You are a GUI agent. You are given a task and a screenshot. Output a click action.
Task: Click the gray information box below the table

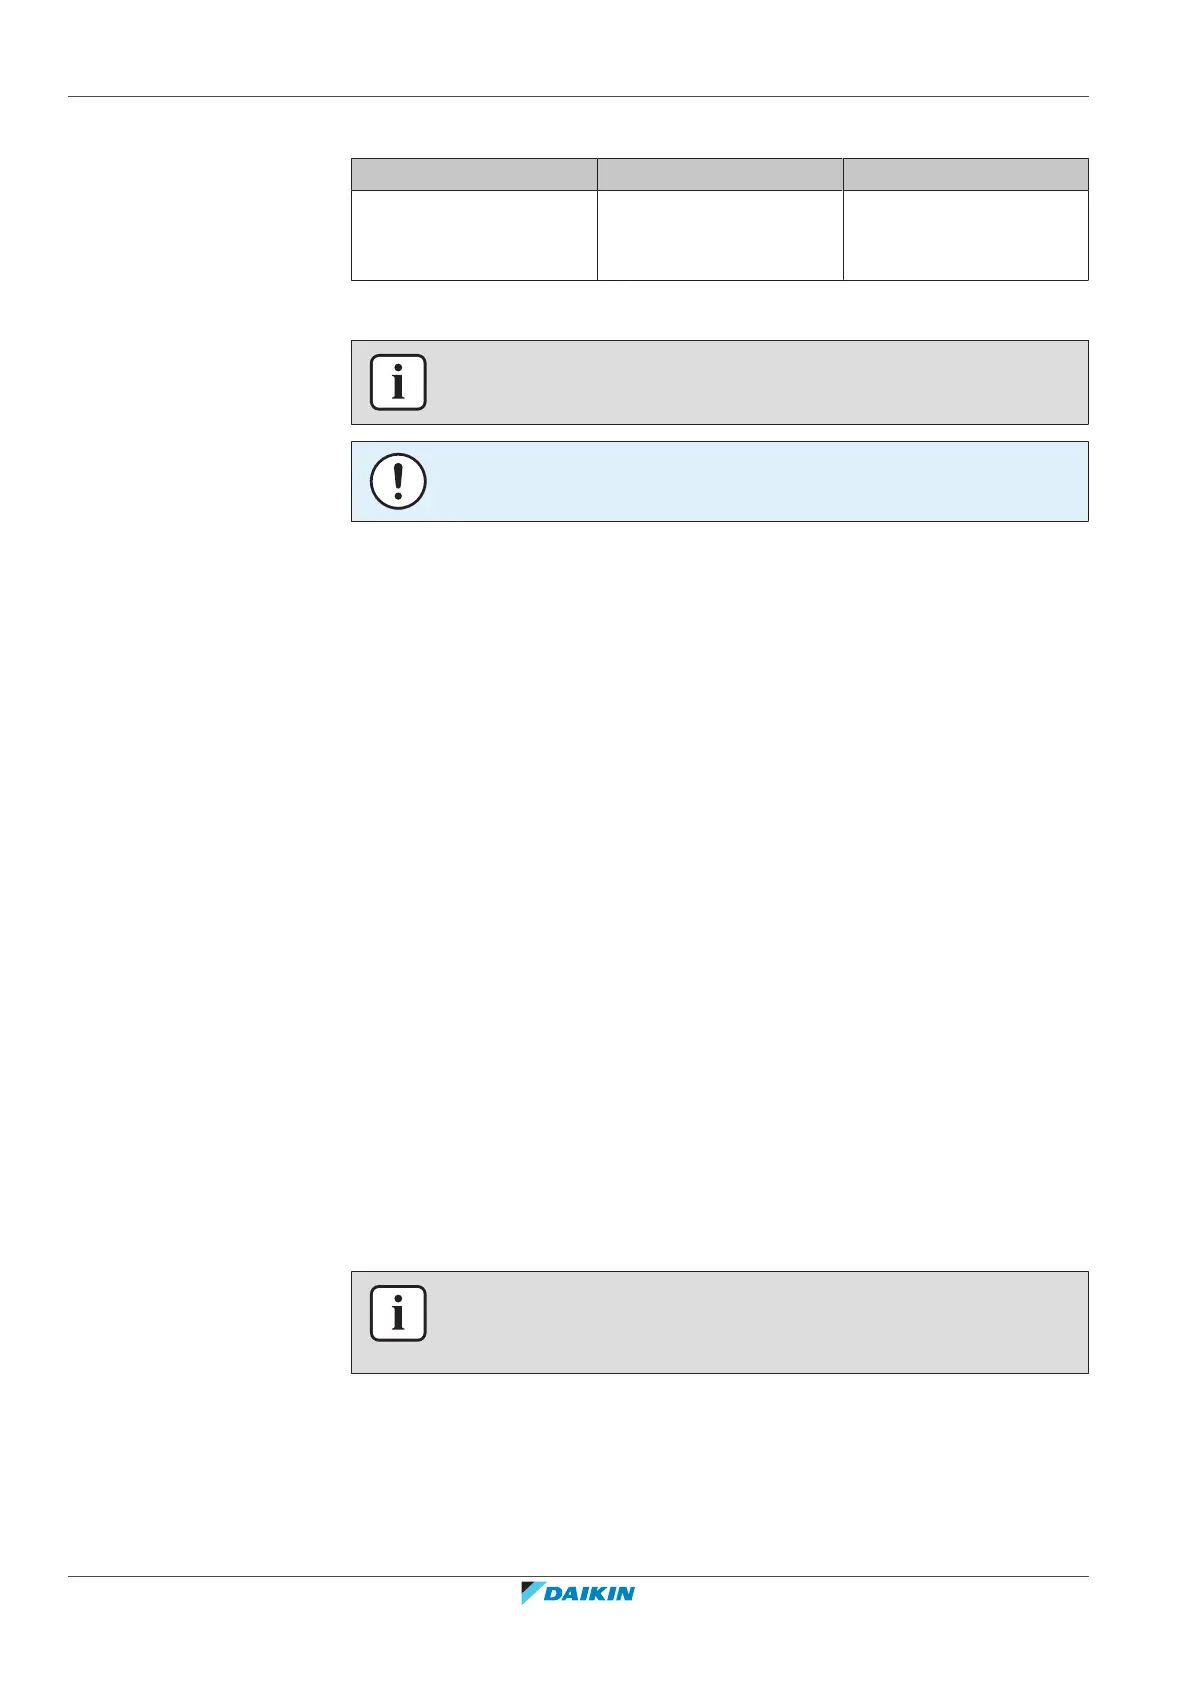coord(750,382)
